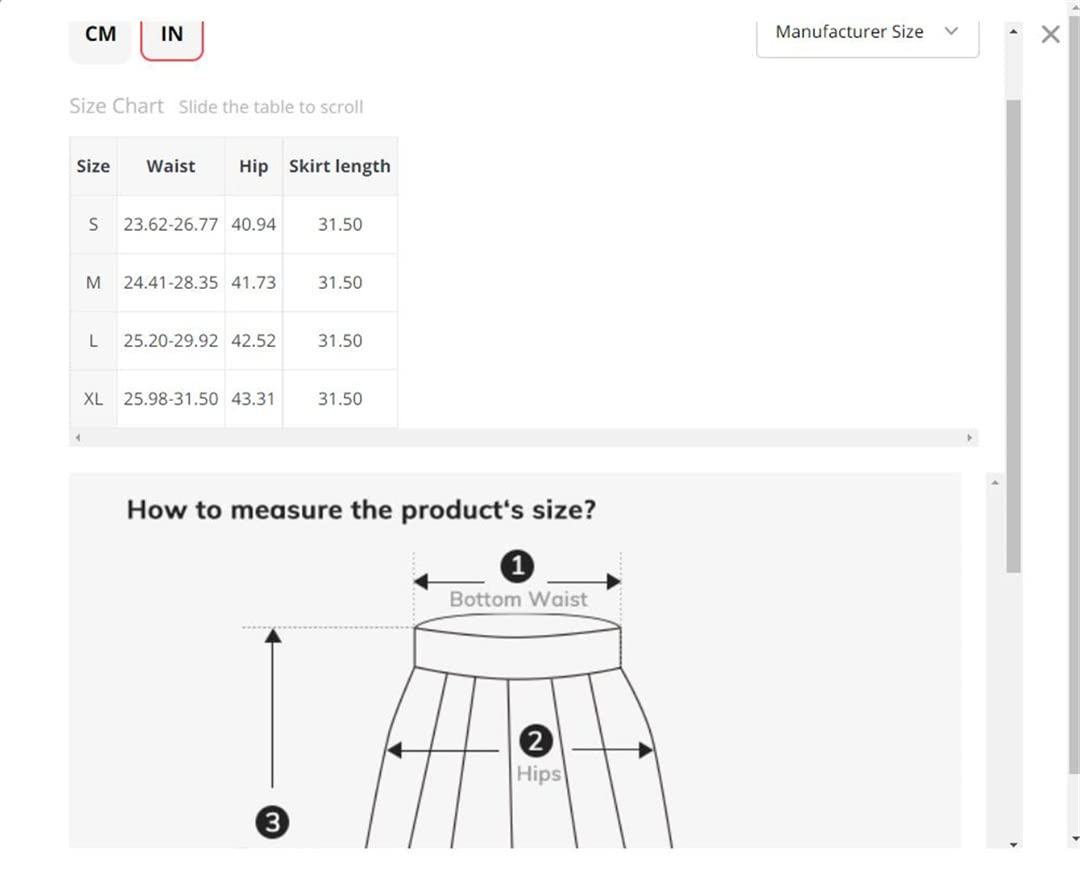Click the number 2 Hips marker
This screenshot has width=1080, height=884.
click(535, 741)
